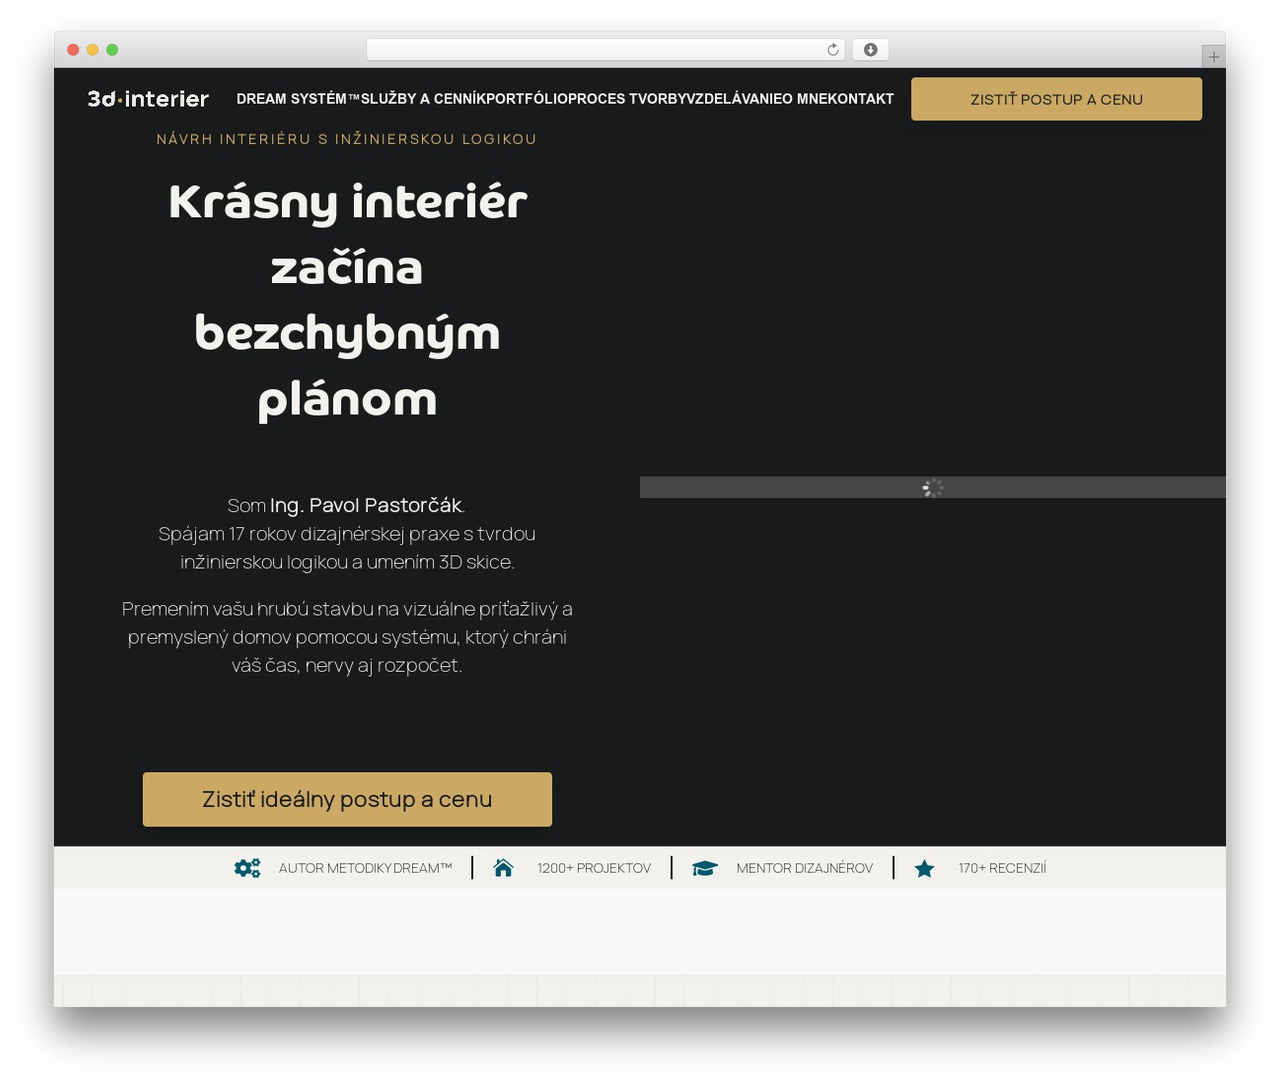Click the Zistiť postup a cenu header button
Viewport: 1280px width, 1084px height.
pyautogui.click(x=1056, y=99)
